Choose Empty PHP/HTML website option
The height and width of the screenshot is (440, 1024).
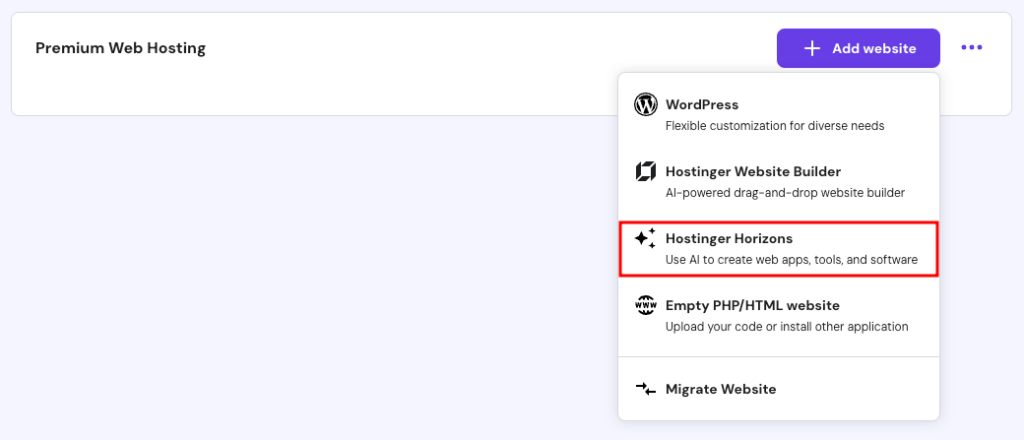(x=778, y=315)
